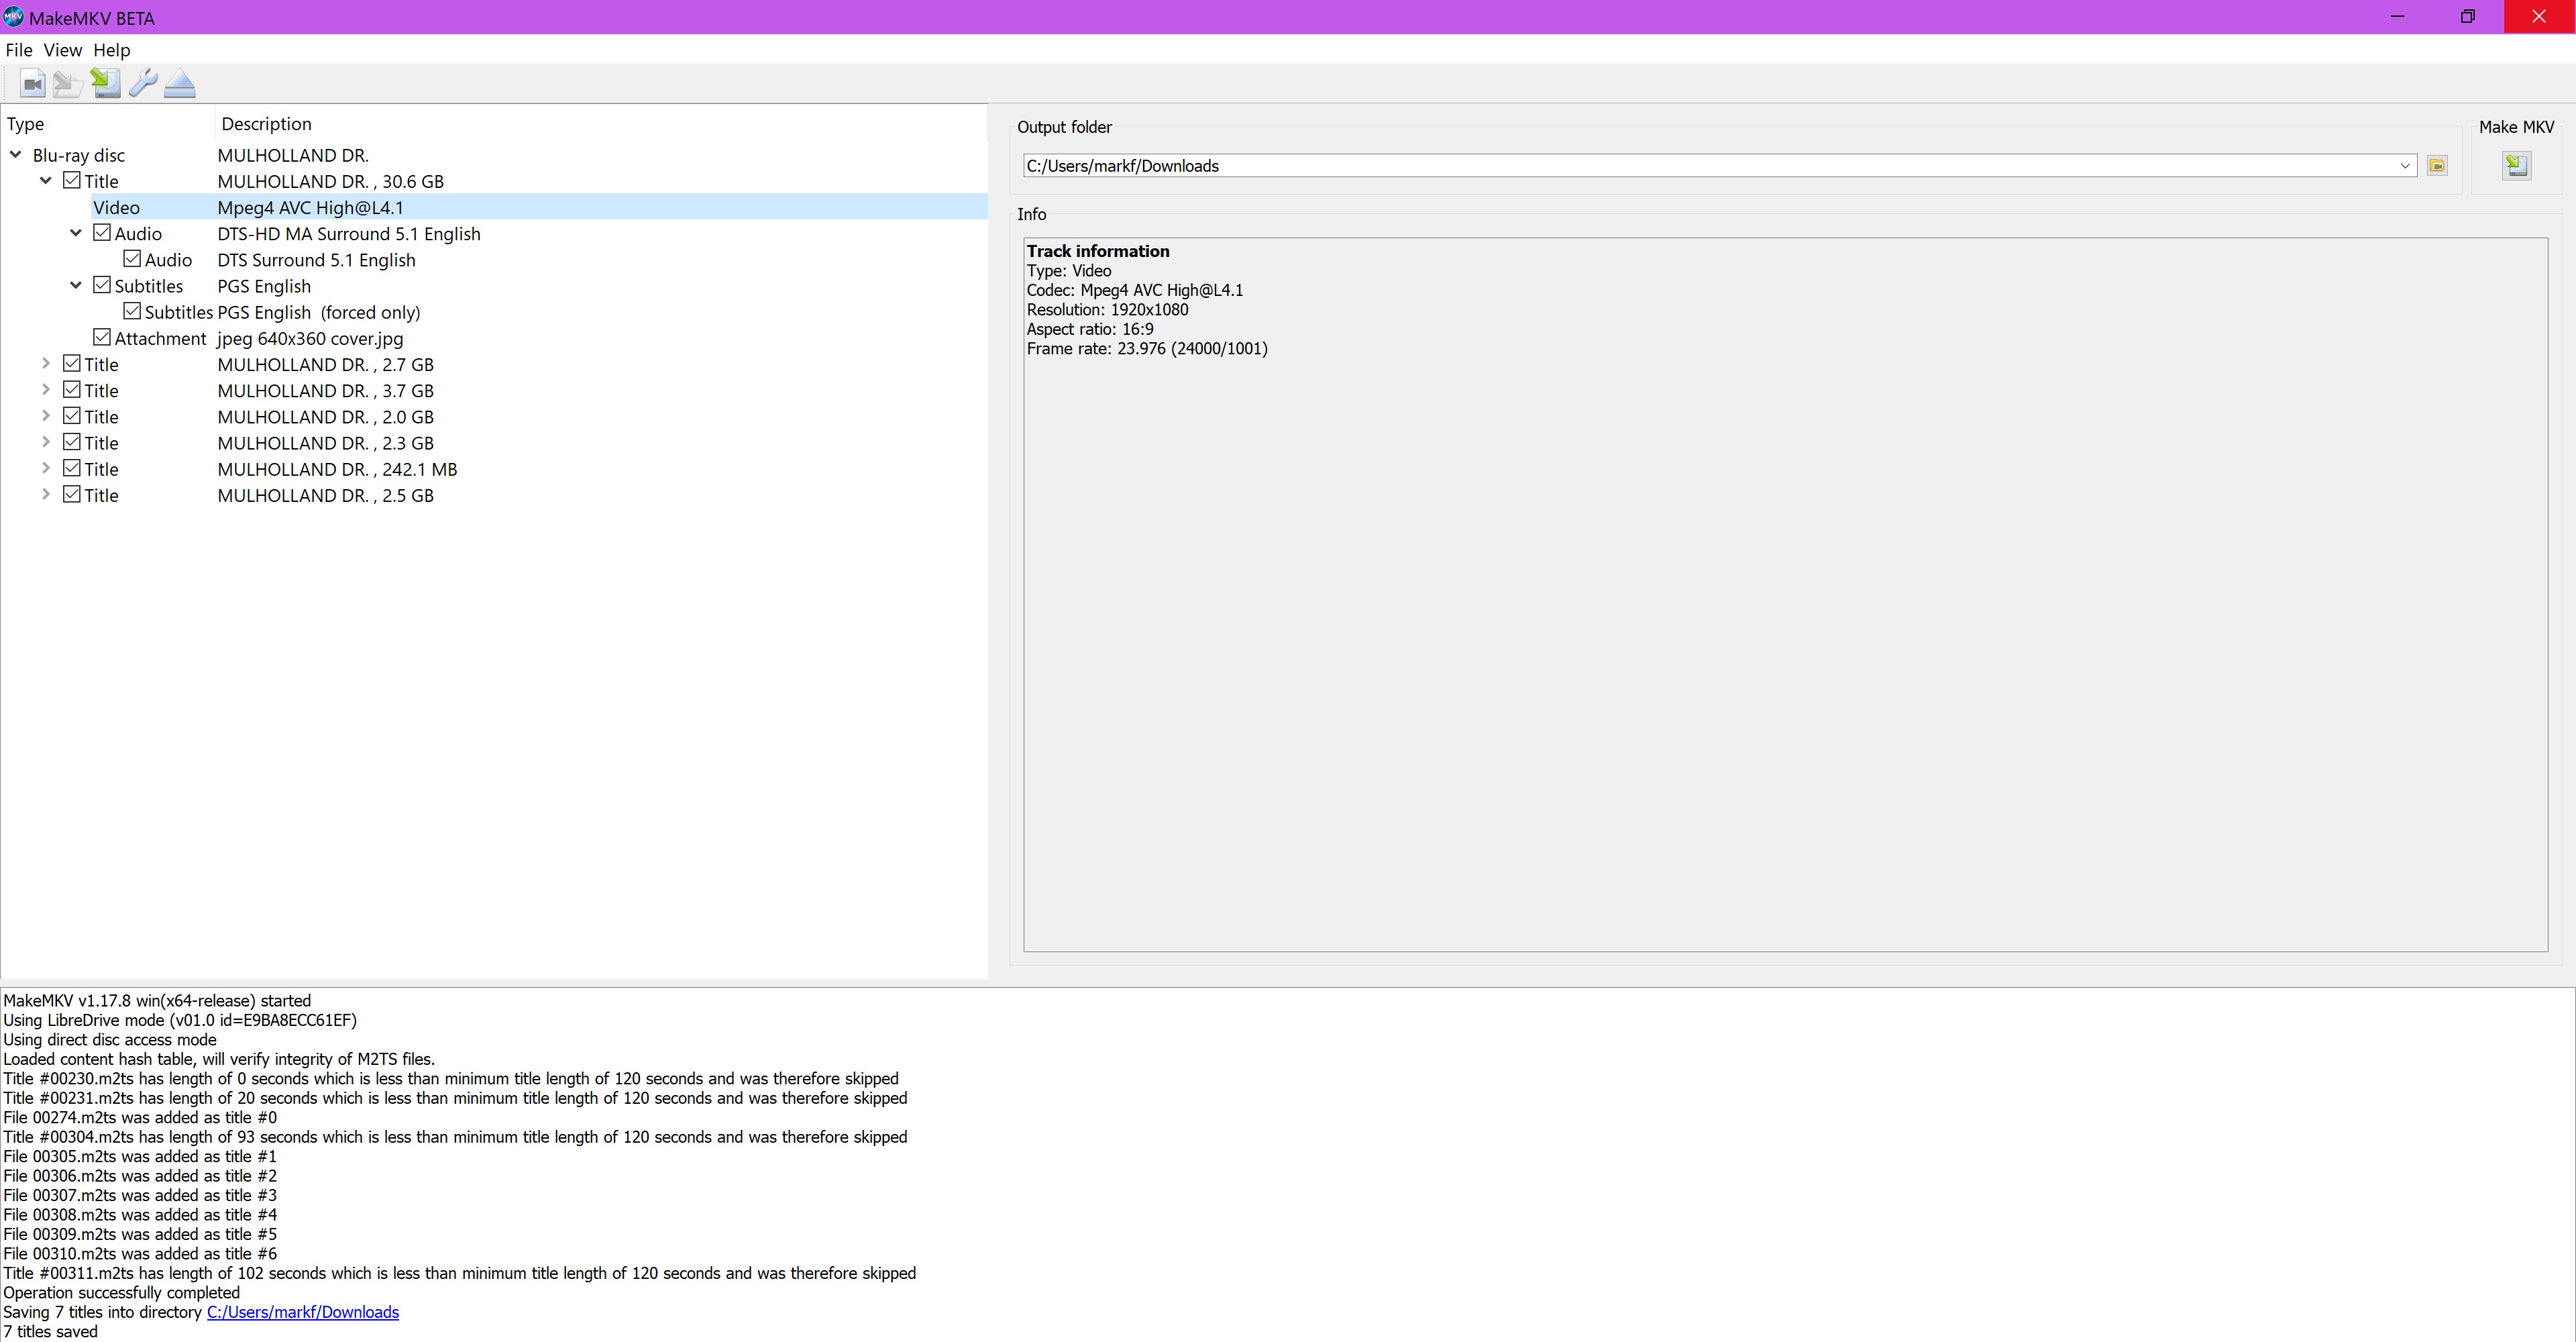The height and width of the screenshot is (1342, 2576).
Task: Click the Make MKV button icon
Action: pos(2516,166)
